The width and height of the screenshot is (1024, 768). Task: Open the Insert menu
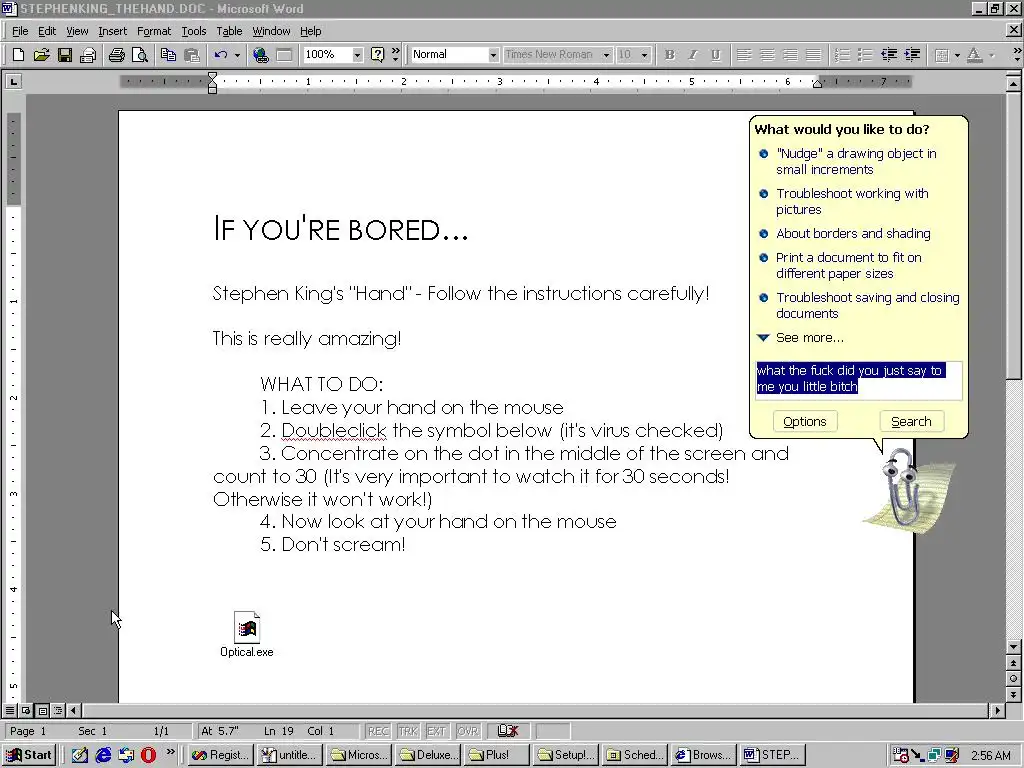click(112, 31)
